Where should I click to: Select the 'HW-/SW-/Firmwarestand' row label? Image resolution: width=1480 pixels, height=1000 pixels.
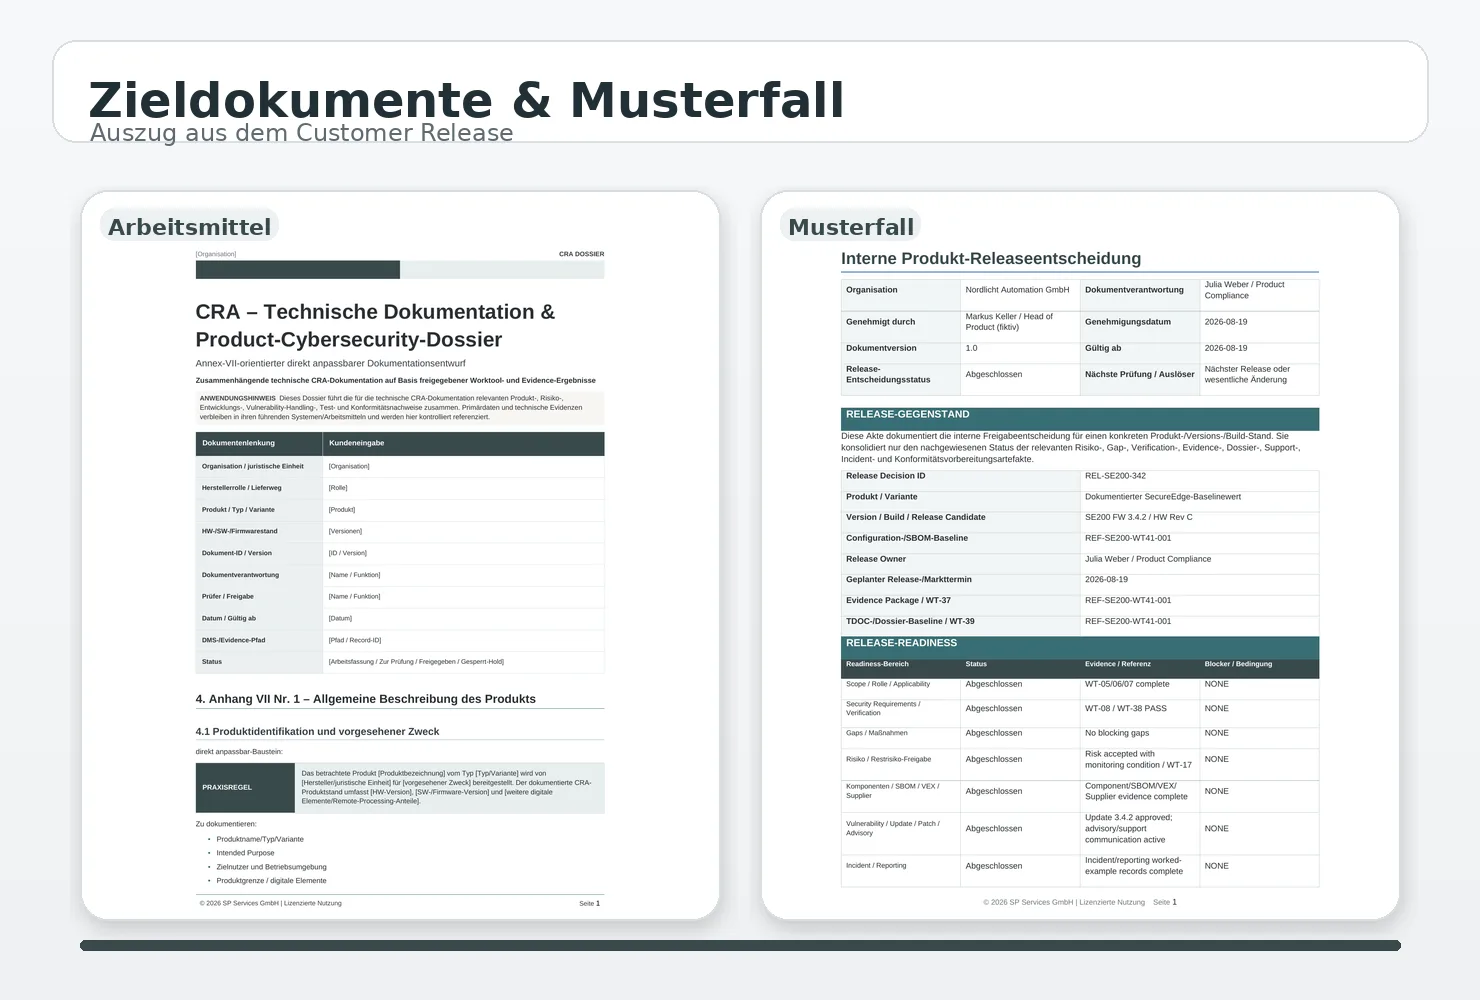[240, 531]
